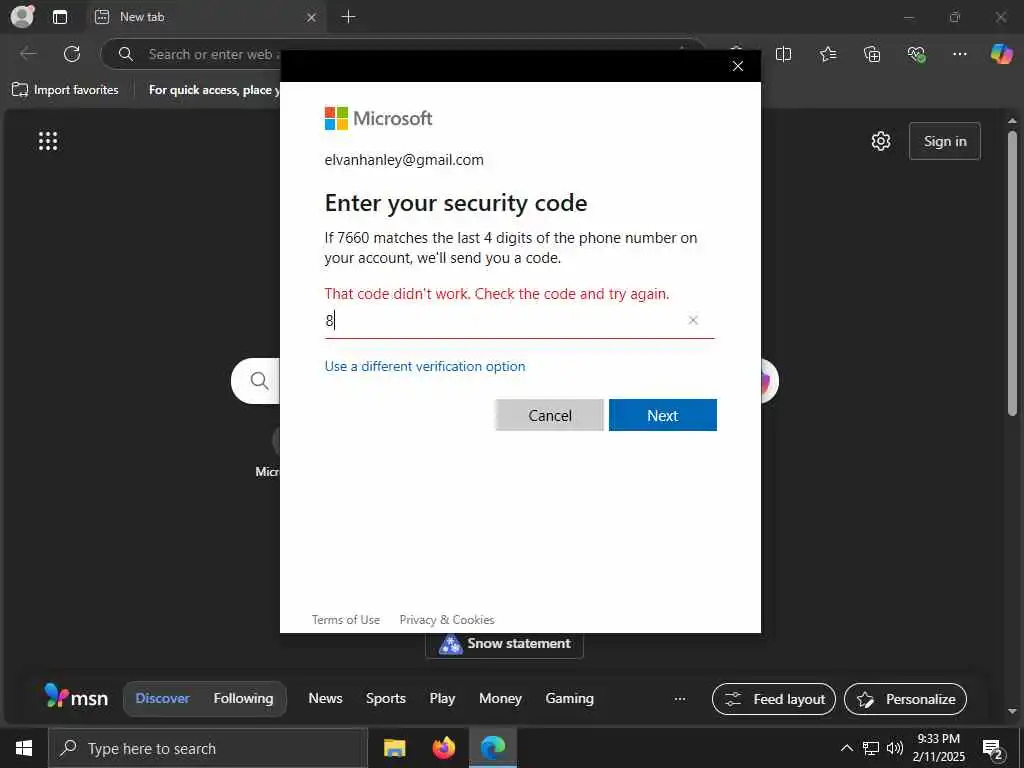The width and height of the screenshot is (1024, 768).
Task: Click the search magnifier in page search box
Action: tap(259, 381)
